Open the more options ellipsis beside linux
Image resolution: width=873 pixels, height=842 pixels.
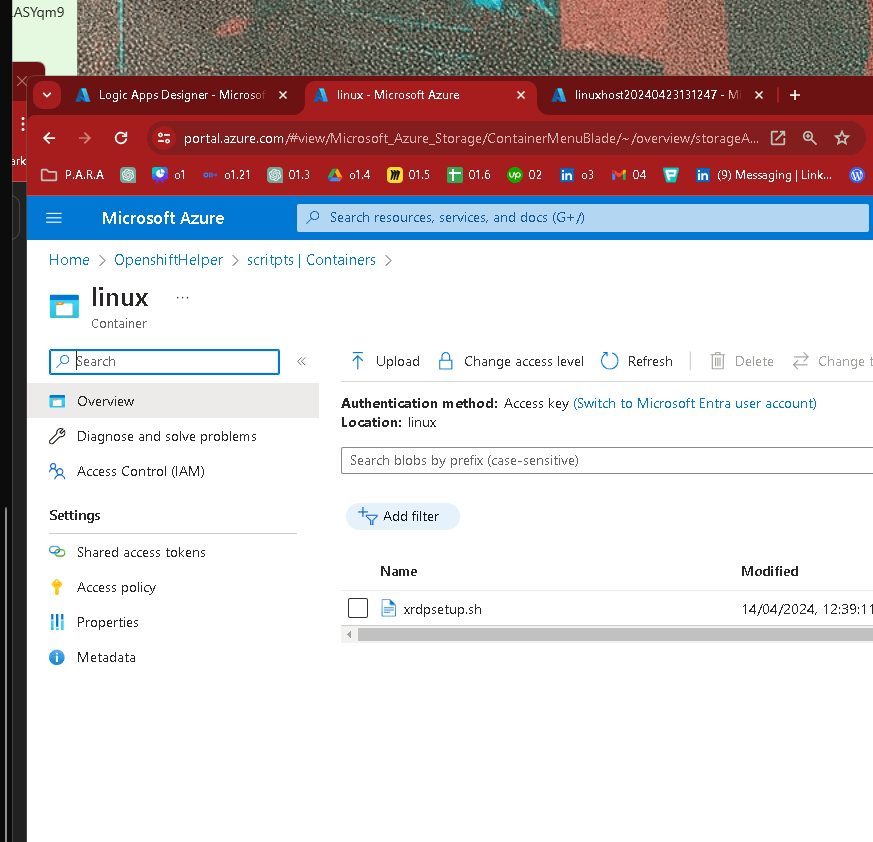coord(183,297)
